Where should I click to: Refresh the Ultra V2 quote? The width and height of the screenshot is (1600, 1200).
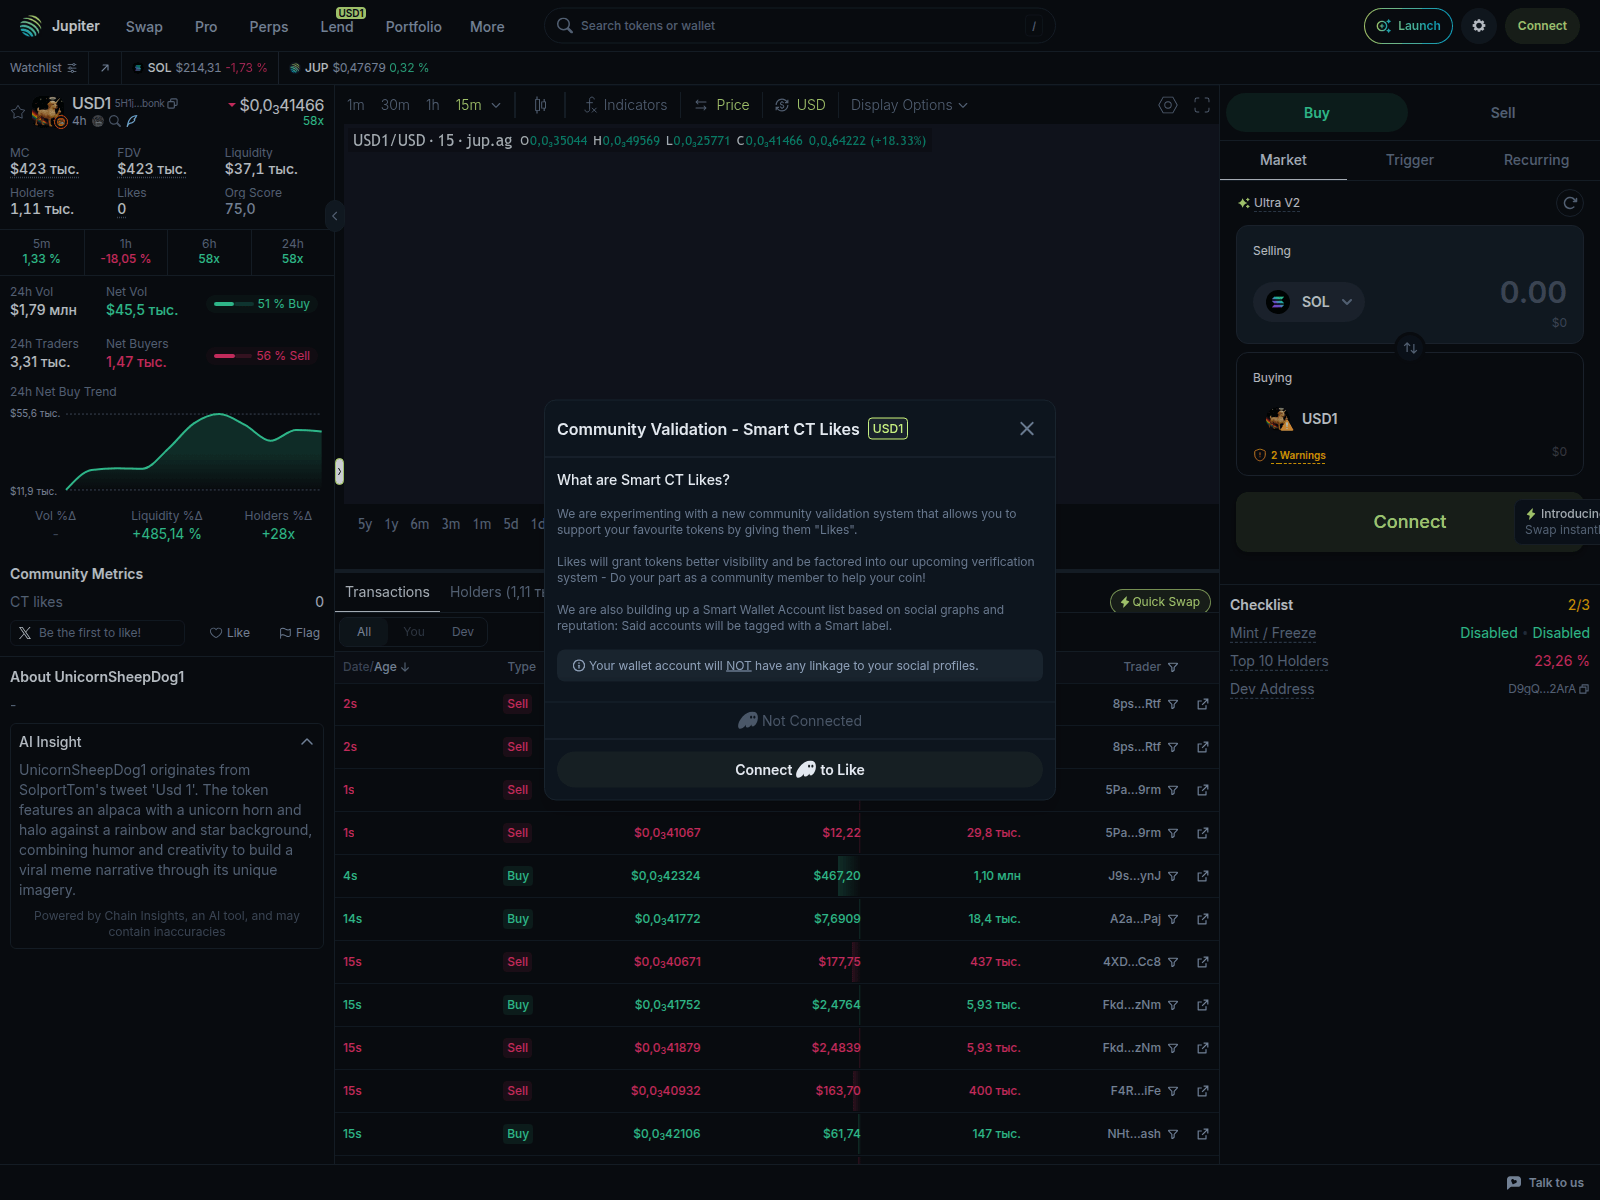[x=1570, y=203]
